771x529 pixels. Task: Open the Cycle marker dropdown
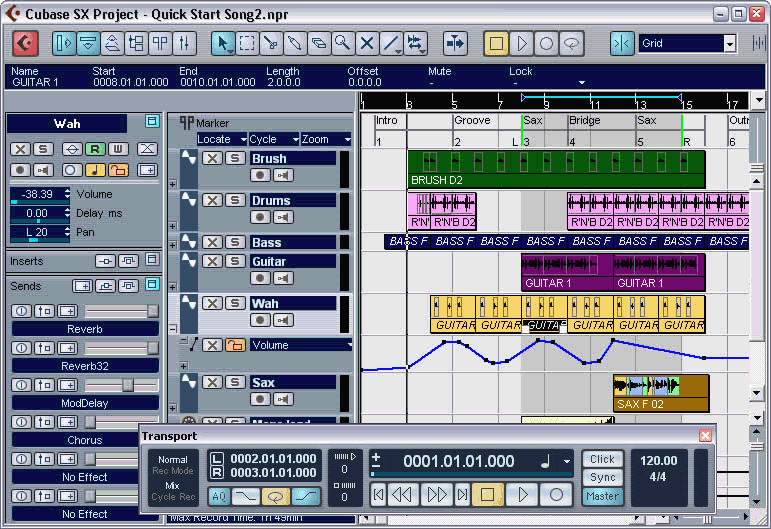point(273,139)
